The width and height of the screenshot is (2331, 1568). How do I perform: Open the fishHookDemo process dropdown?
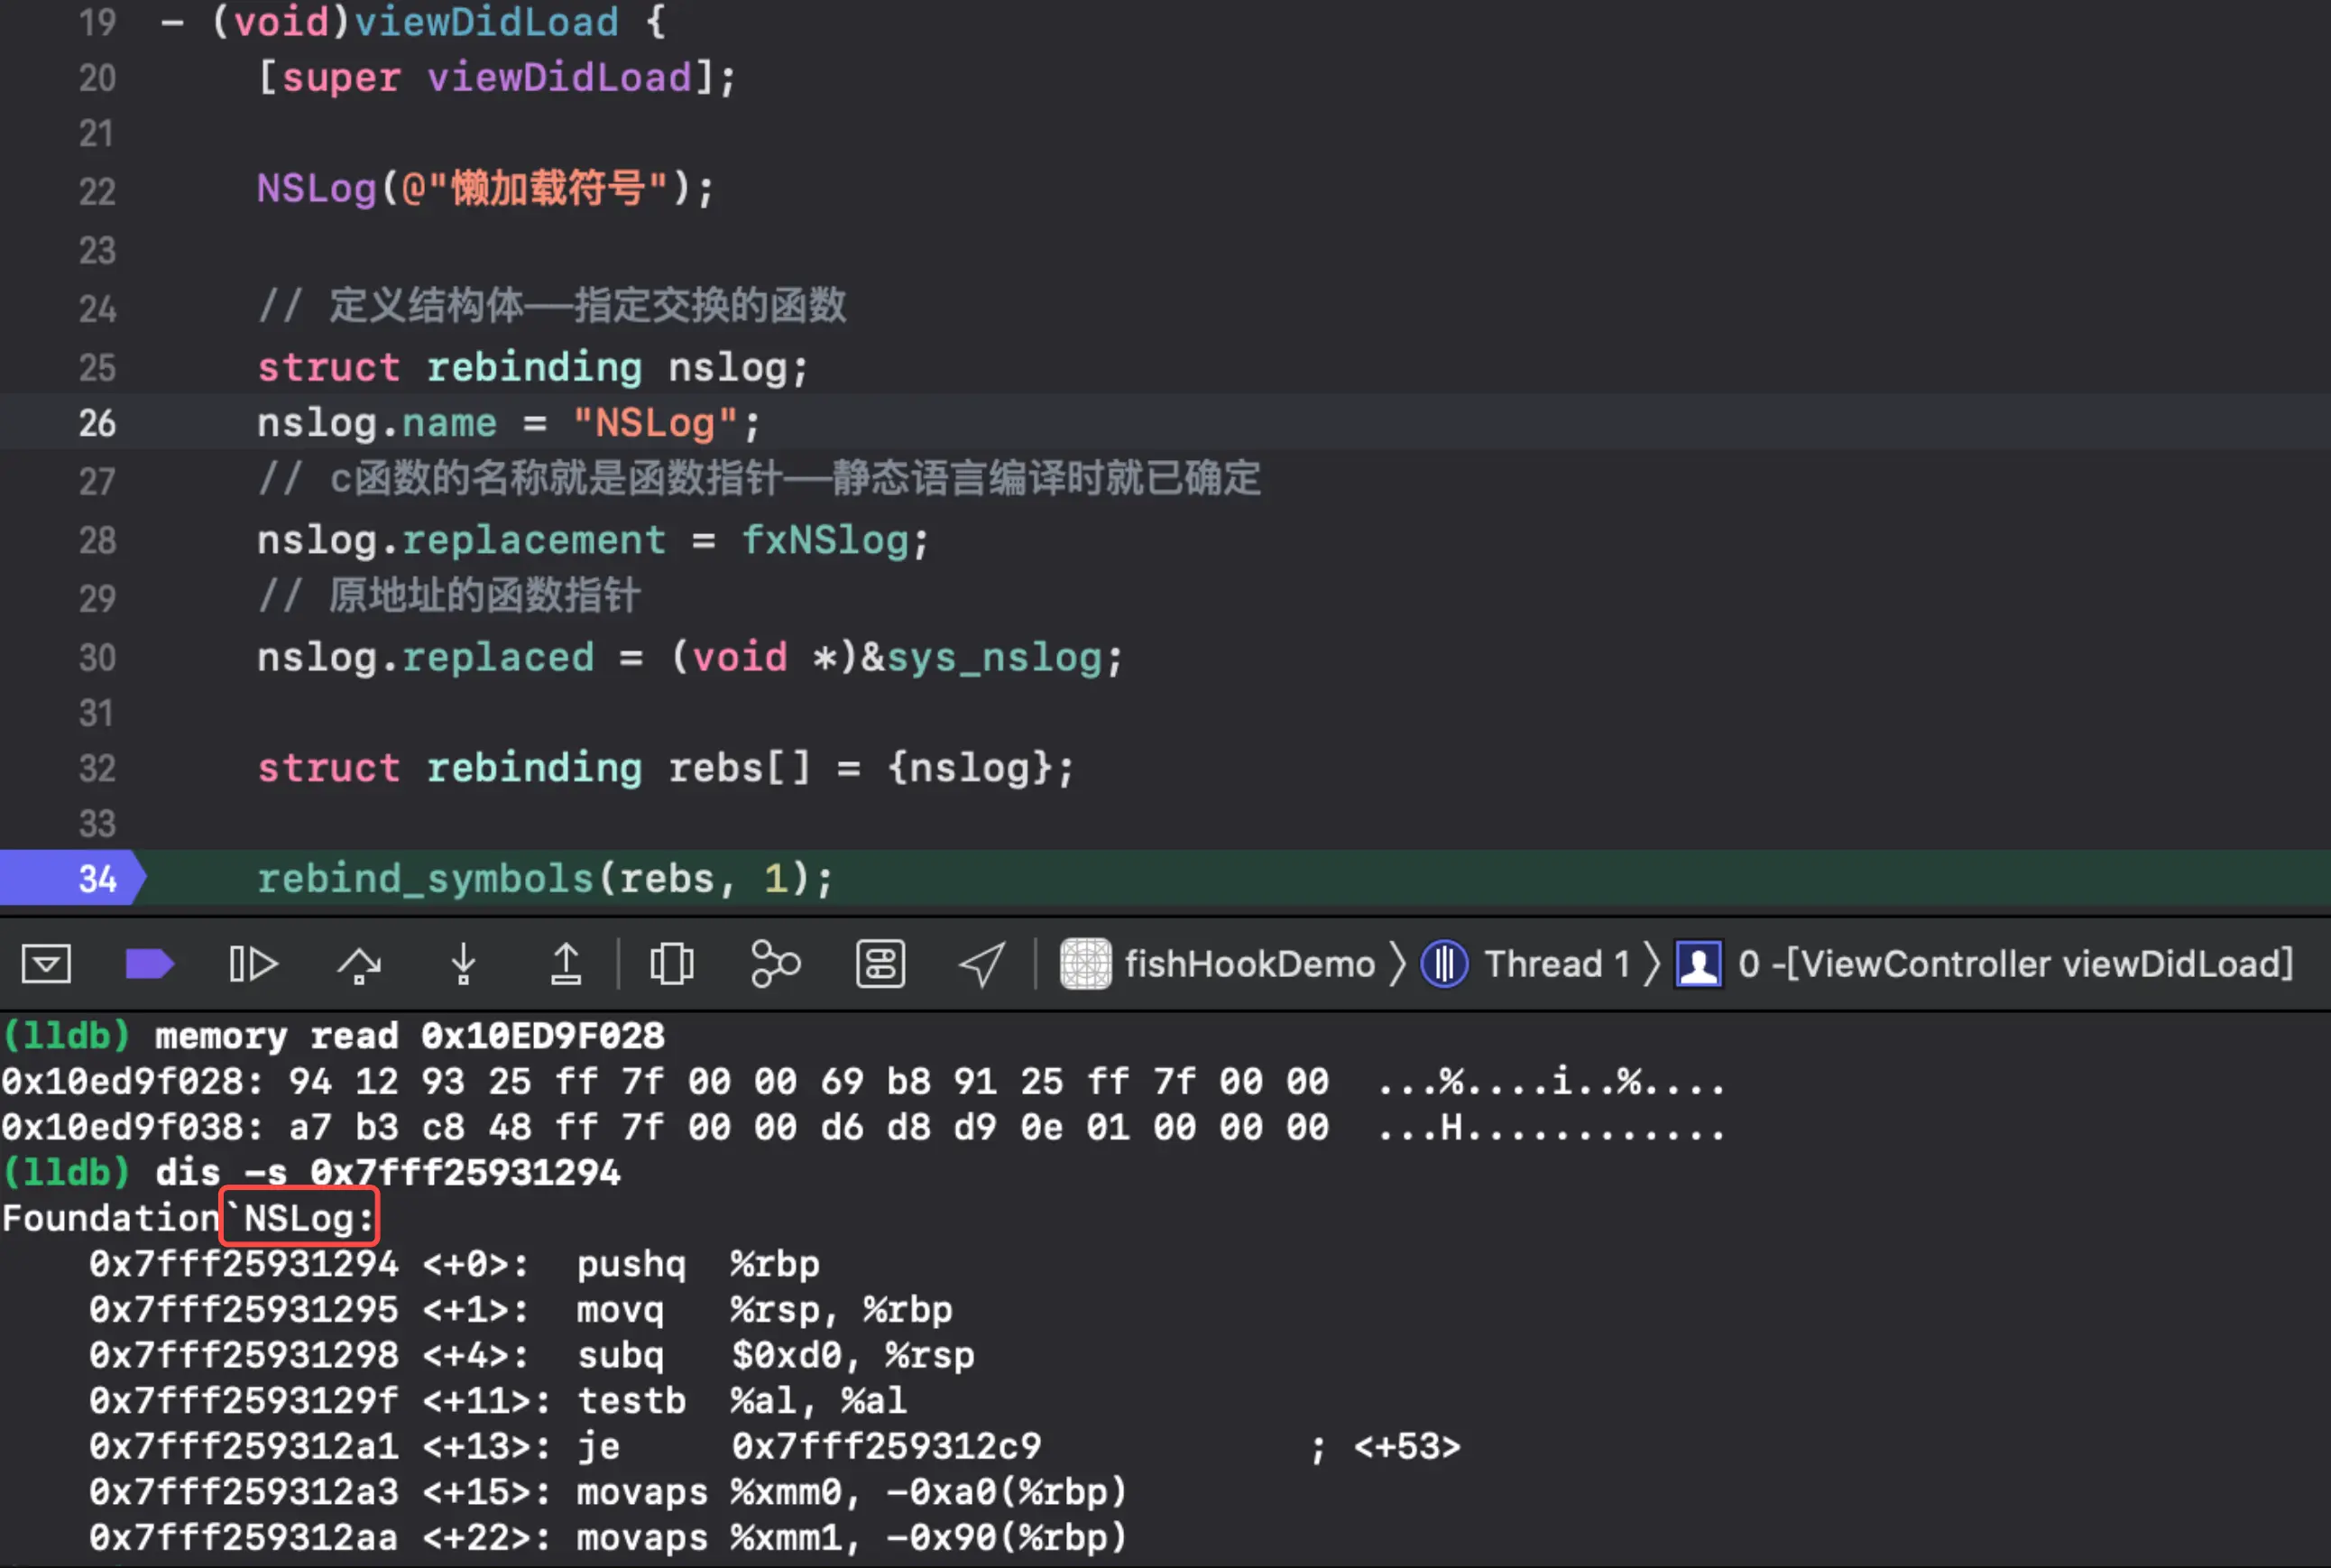1249,964
